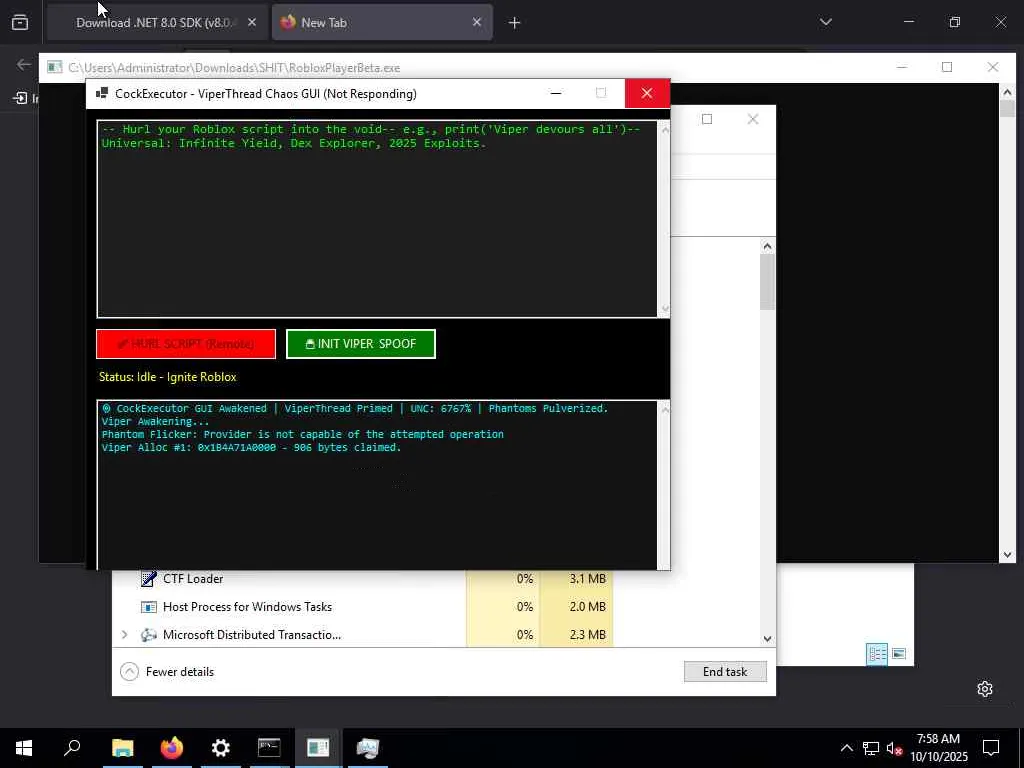
Task: Click Task Manager process list scroll up arrow
Action: (x=767, y=246)
